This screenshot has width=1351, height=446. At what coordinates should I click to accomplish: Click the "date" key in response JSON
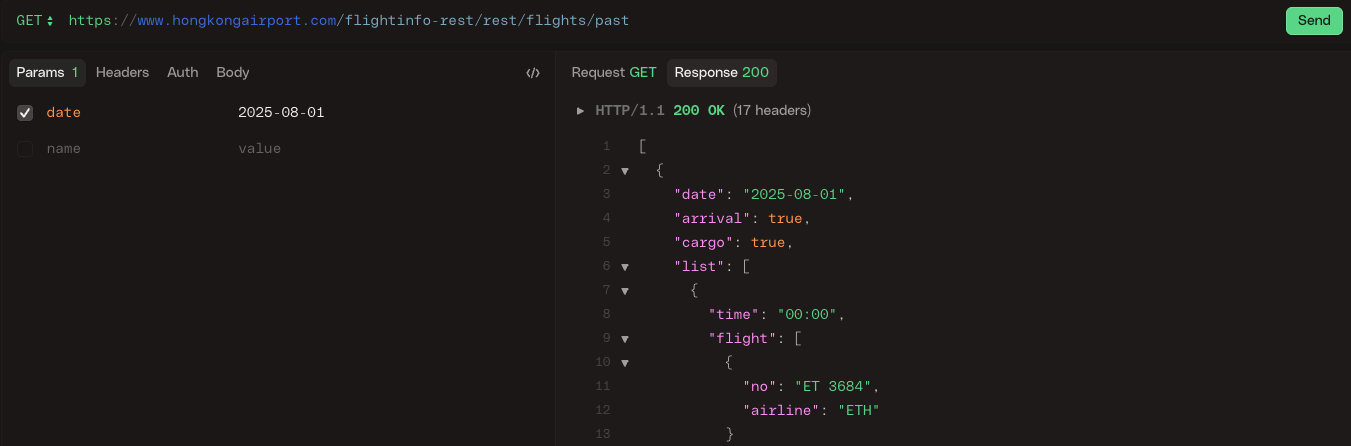[x=700, y=195]
